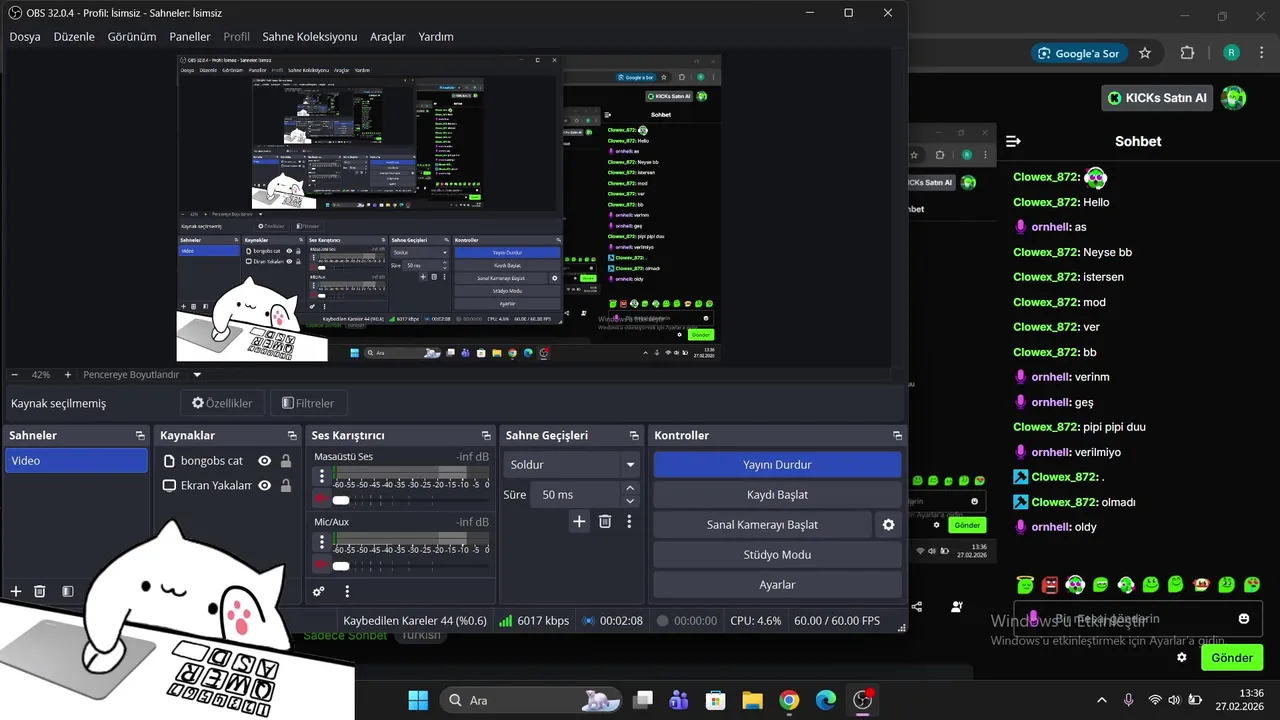Add a new scene with plus icon
This screenshot has height=720, width=1280.
(x=16, y=591)
